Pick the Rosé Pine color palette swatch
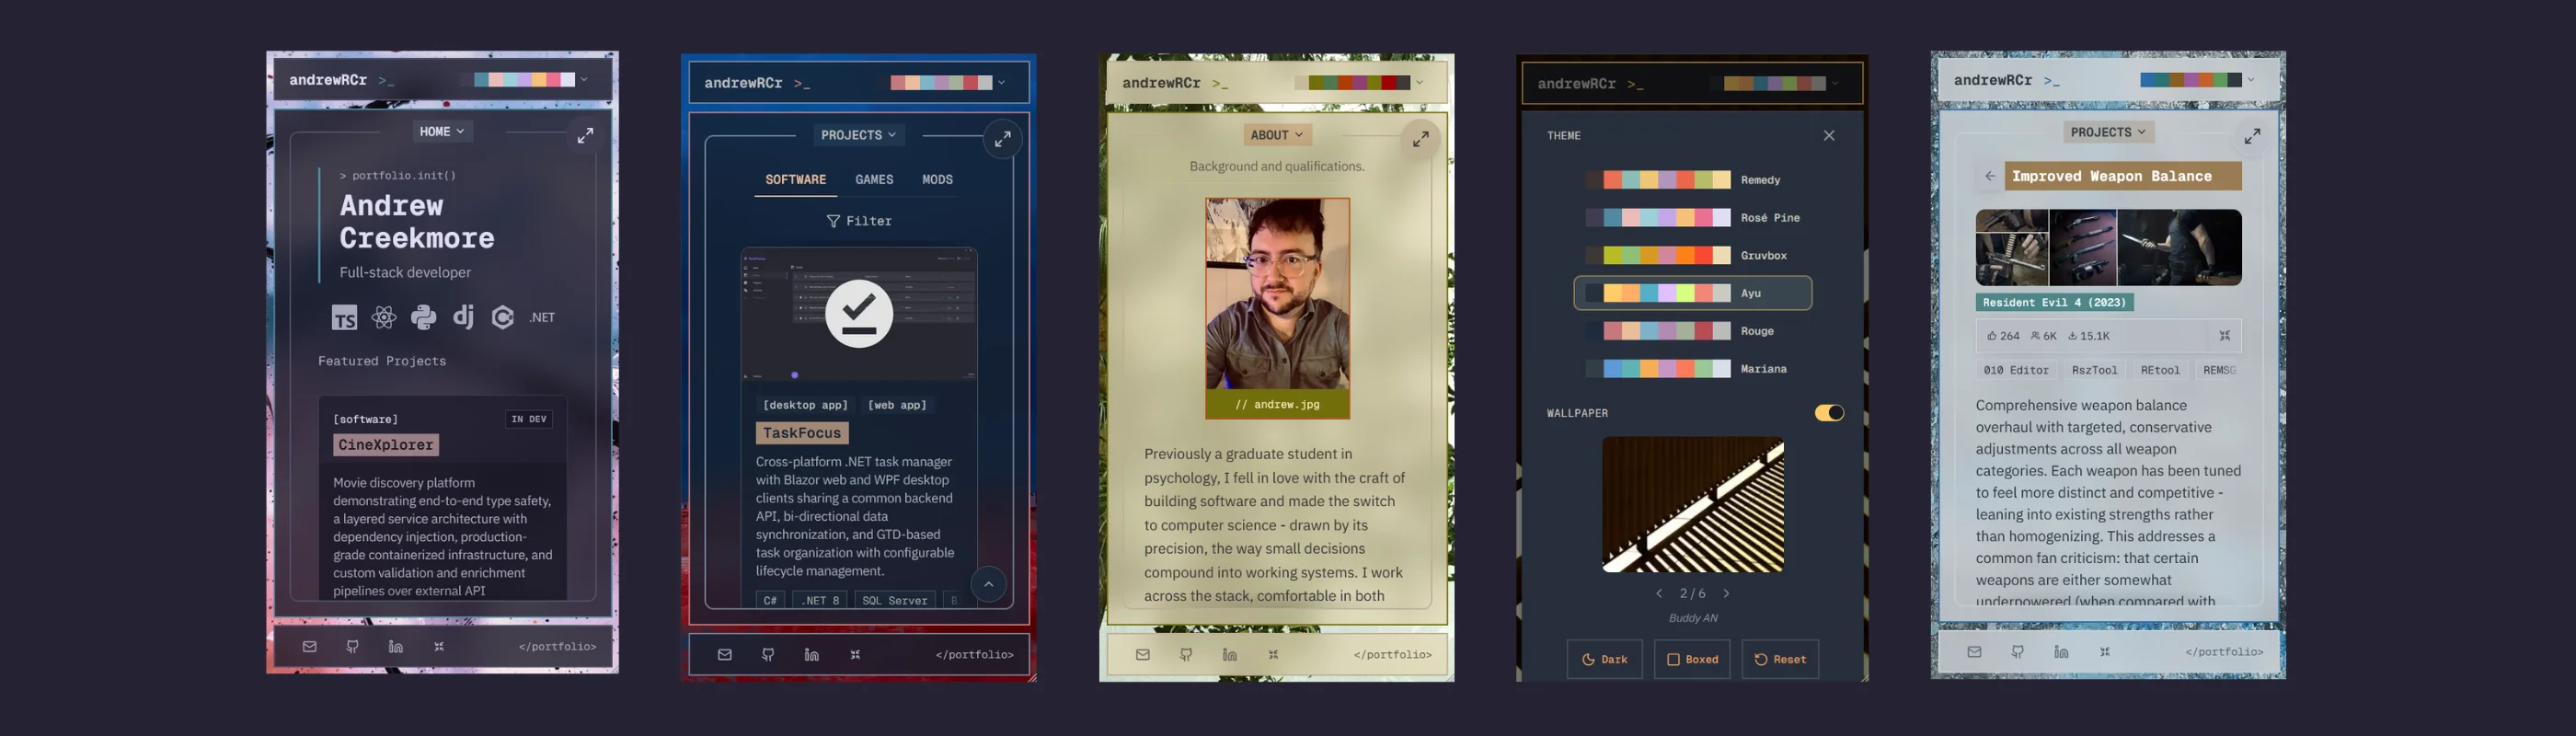The image size is (2576, 736). (1666, 218)
